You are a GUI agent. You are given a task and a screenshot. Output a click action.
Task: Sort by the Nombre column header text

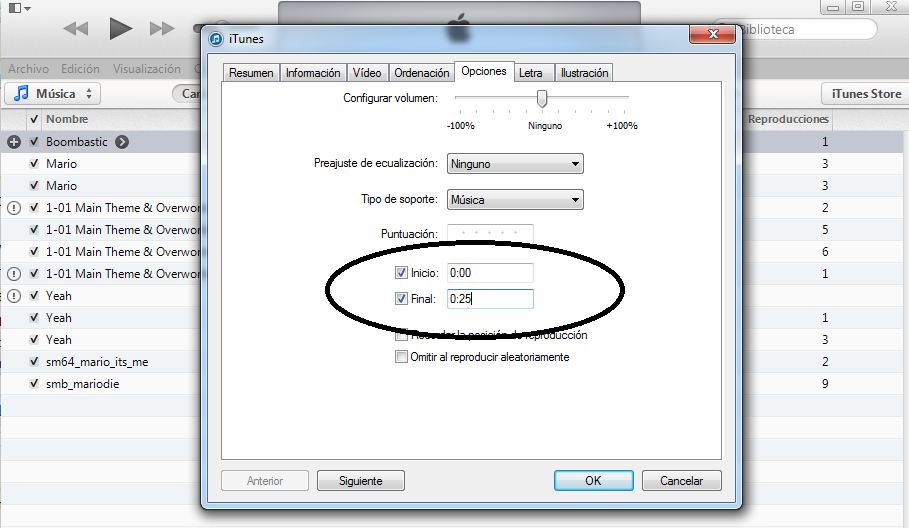click(67, 119)
